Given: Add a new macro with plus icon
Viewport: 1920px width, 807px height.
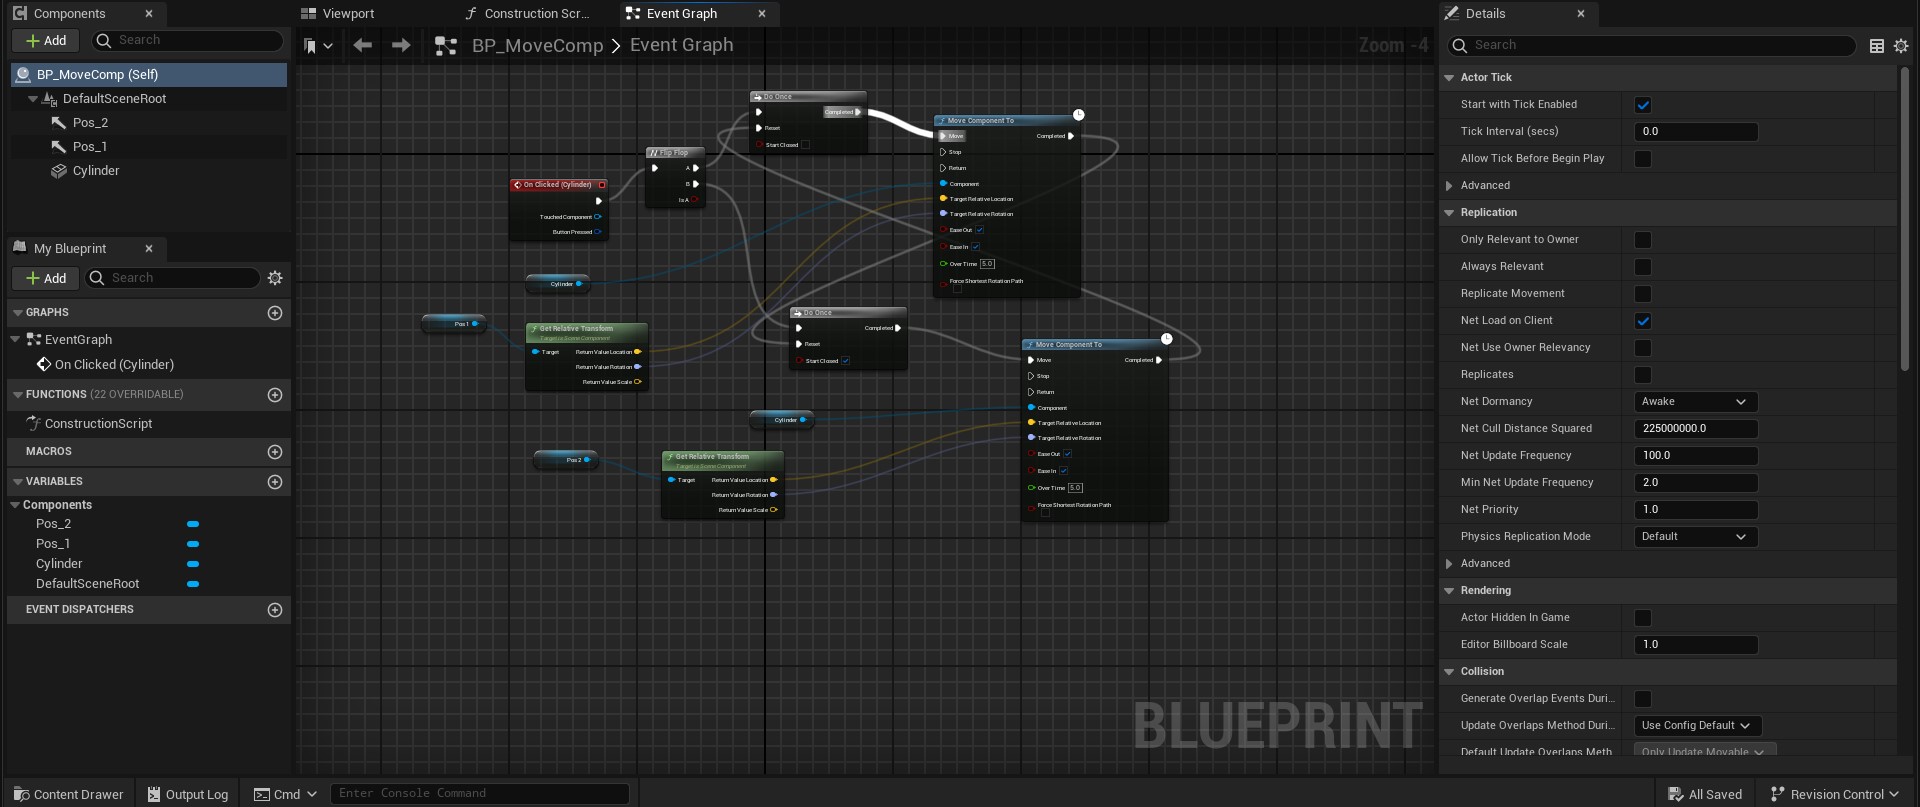Looking at the screenshot, I should click(x=275, y=452).
